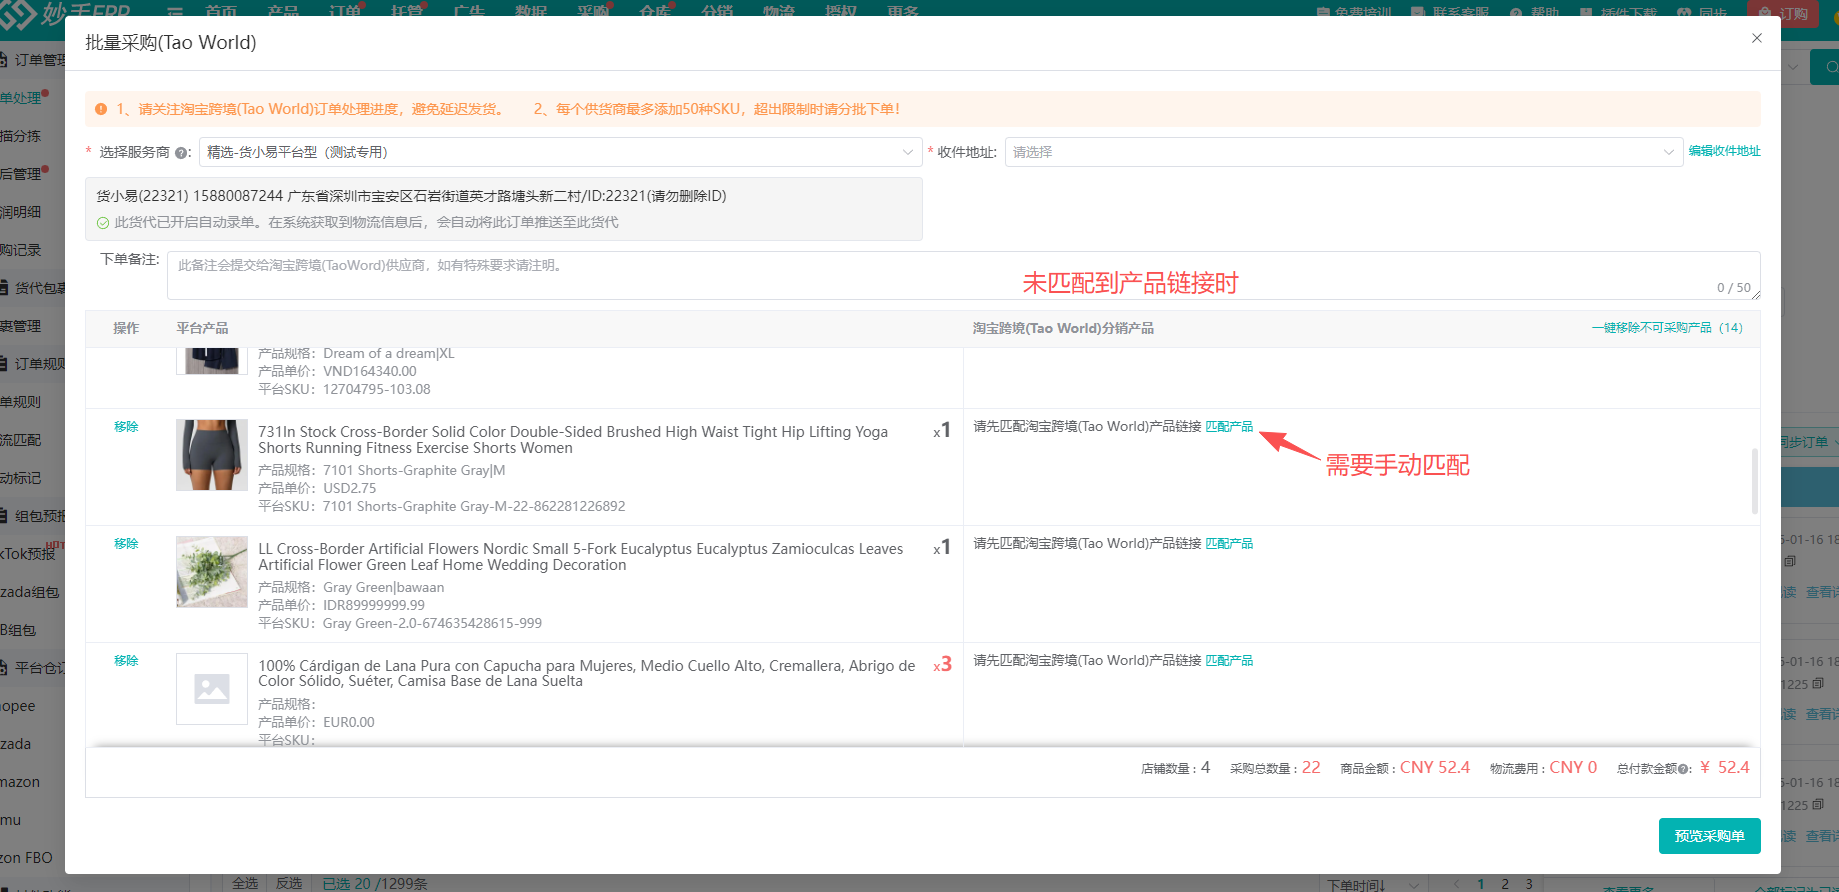Close the 批量采购 dialog with X icon
Screen dimensions: 1839x892
[1757, 38]
